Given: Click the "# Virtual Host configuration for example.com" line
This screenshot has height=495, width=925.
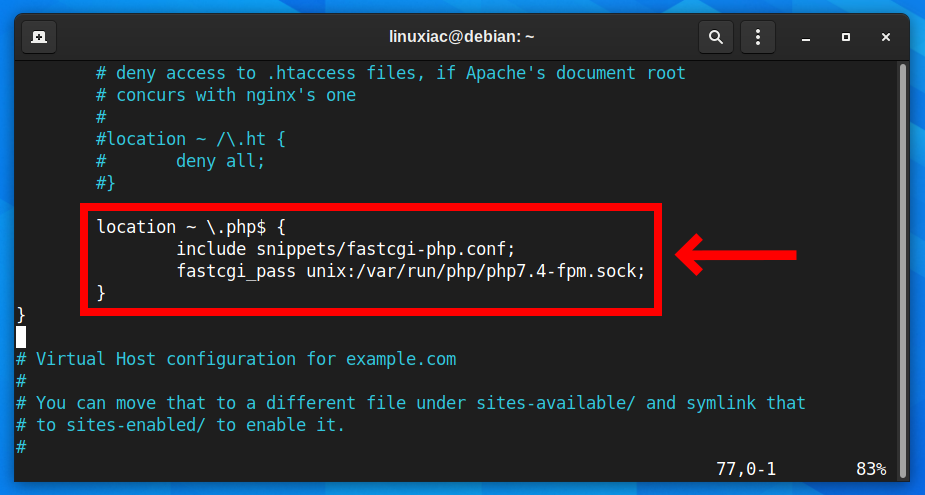Looking at the screenshot, I should [236, 359].
